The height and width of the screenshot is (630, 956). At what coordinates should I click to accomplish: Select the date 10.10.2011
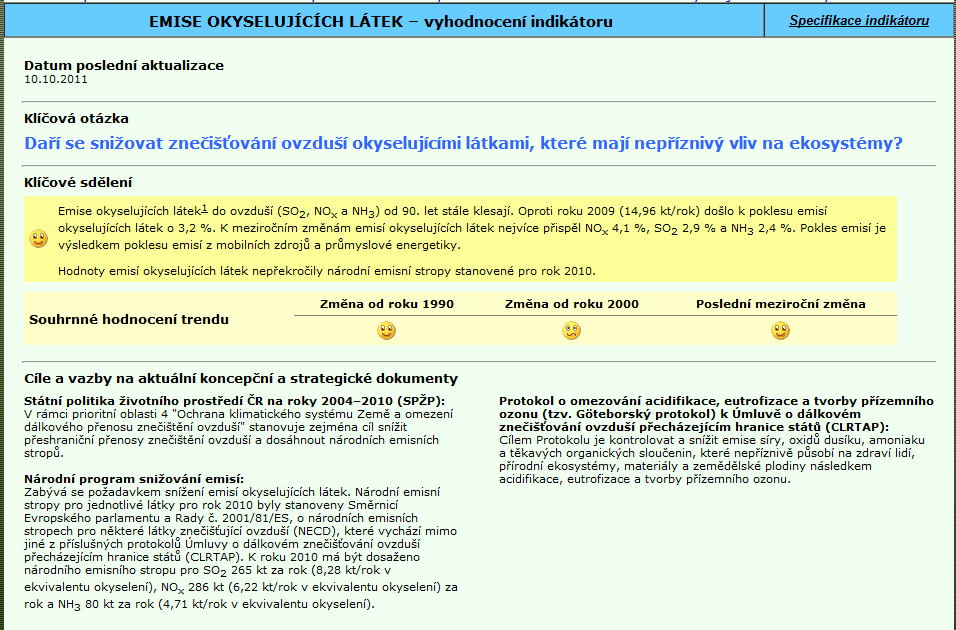pyautogui.click(x=56, y=79)
